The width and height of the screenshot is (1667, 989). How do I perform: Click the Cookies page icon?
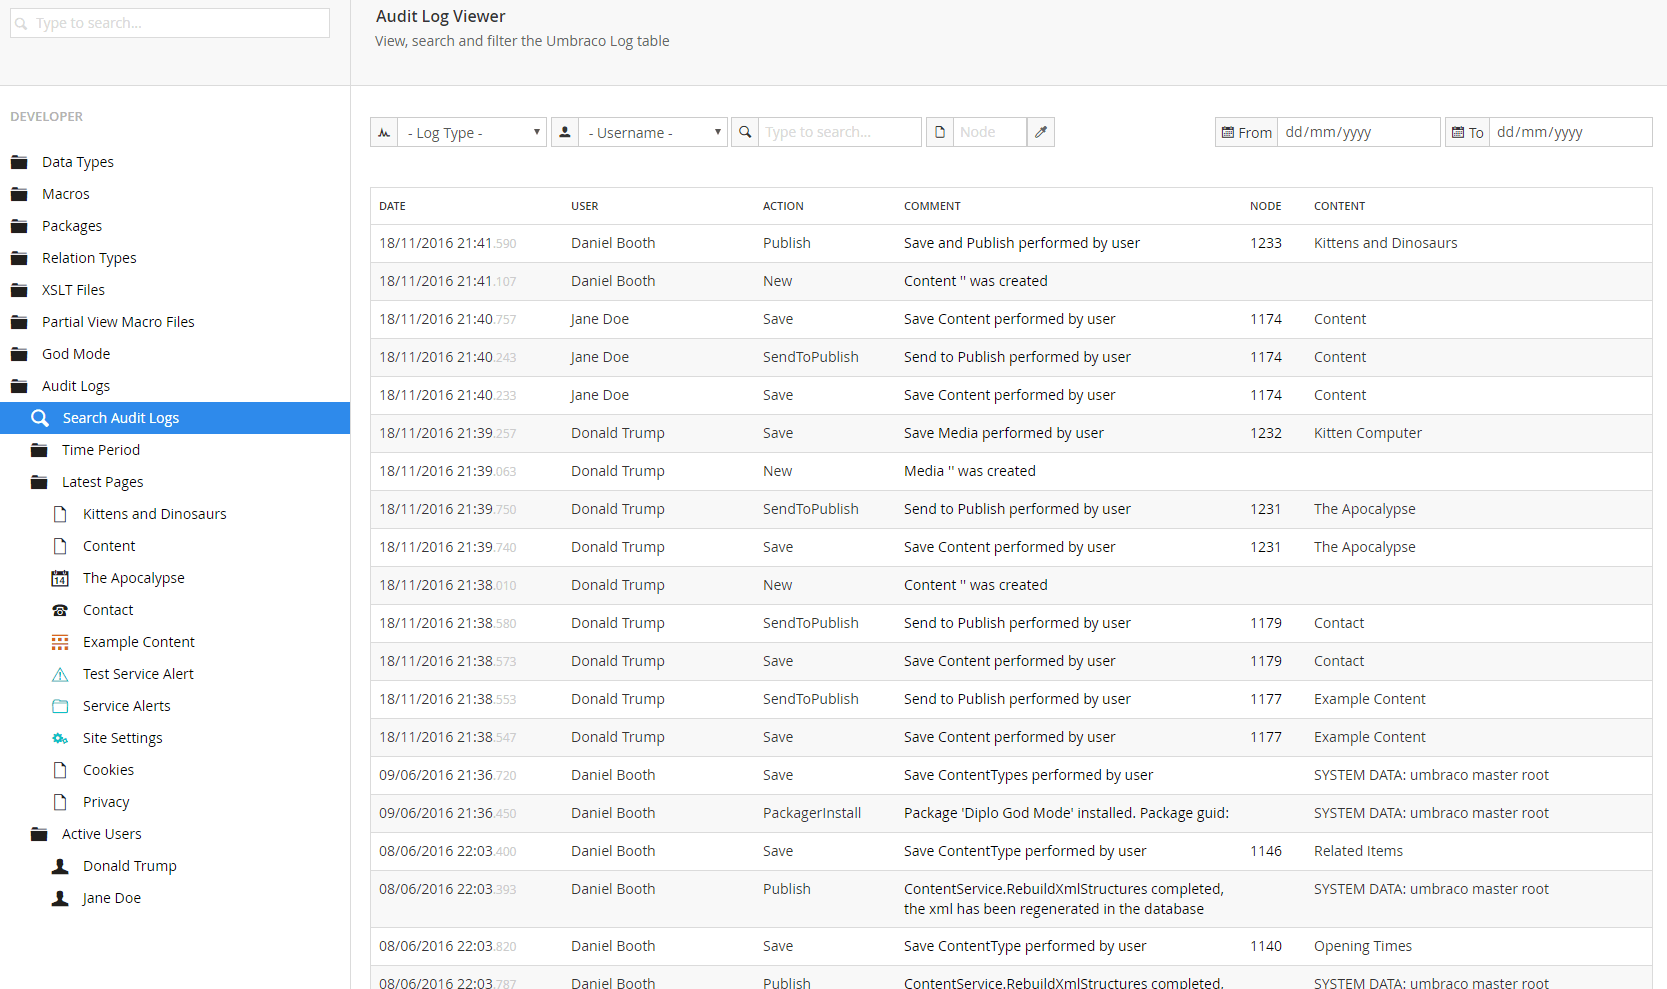tap(60, 770)
